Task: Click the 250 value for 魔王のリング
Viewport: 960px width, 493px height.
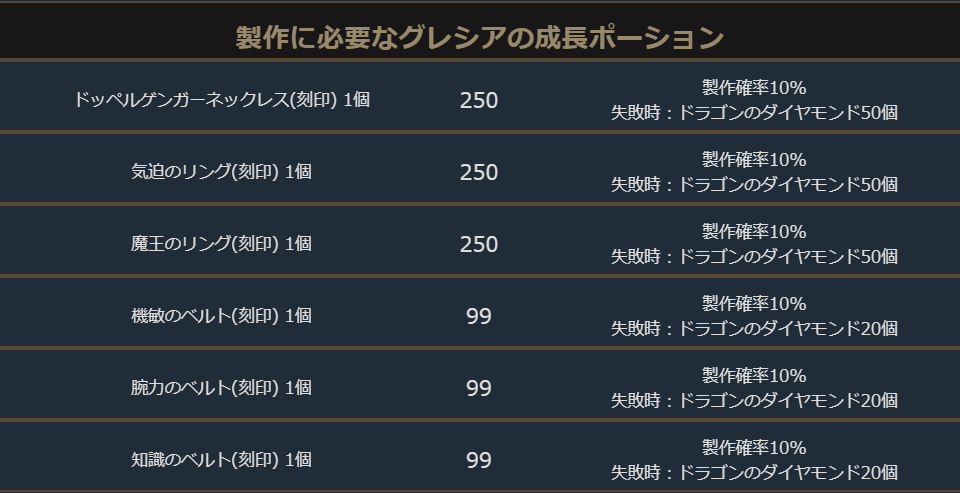Action: pyautogui.click(x=479, y=244)
